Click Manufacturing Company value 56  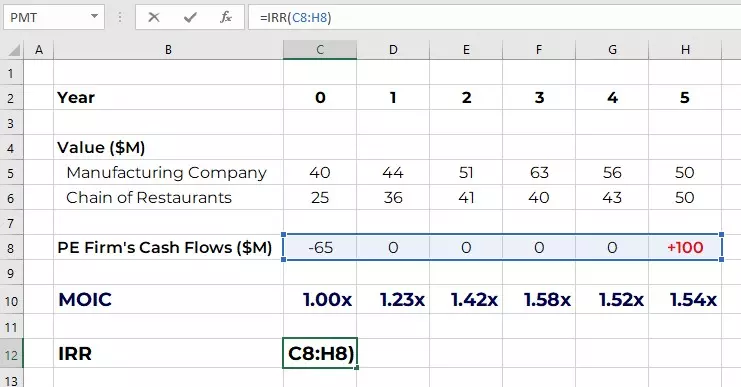click(612, 172)
